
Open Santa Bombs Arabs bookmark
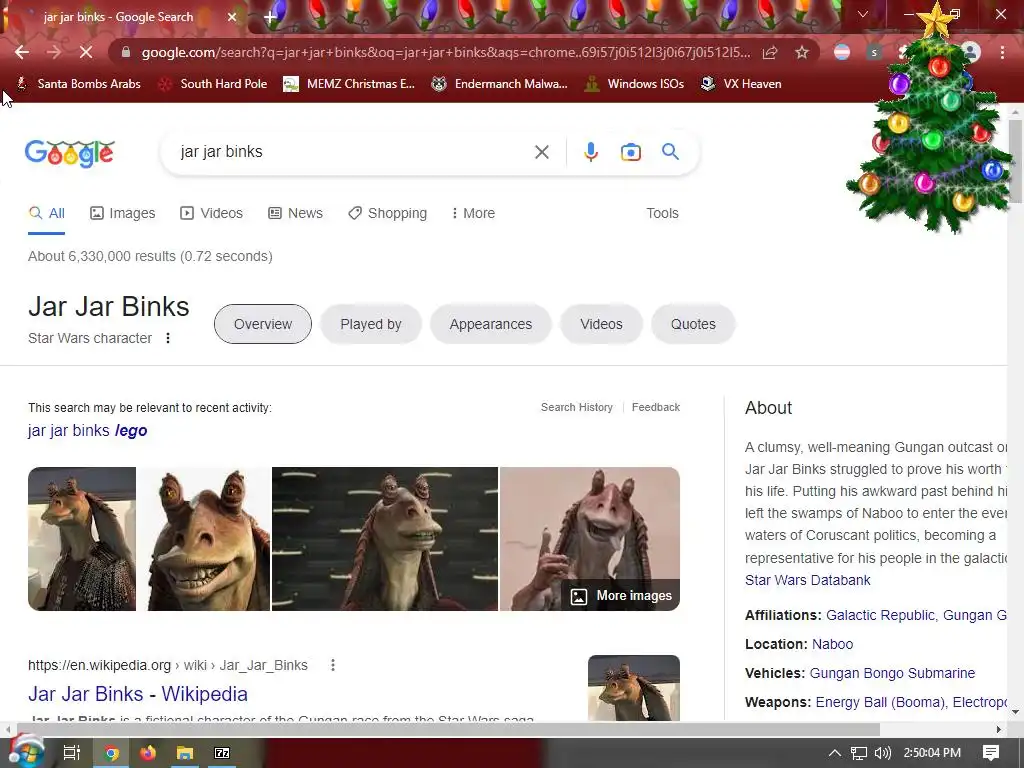tap(78, 84)
